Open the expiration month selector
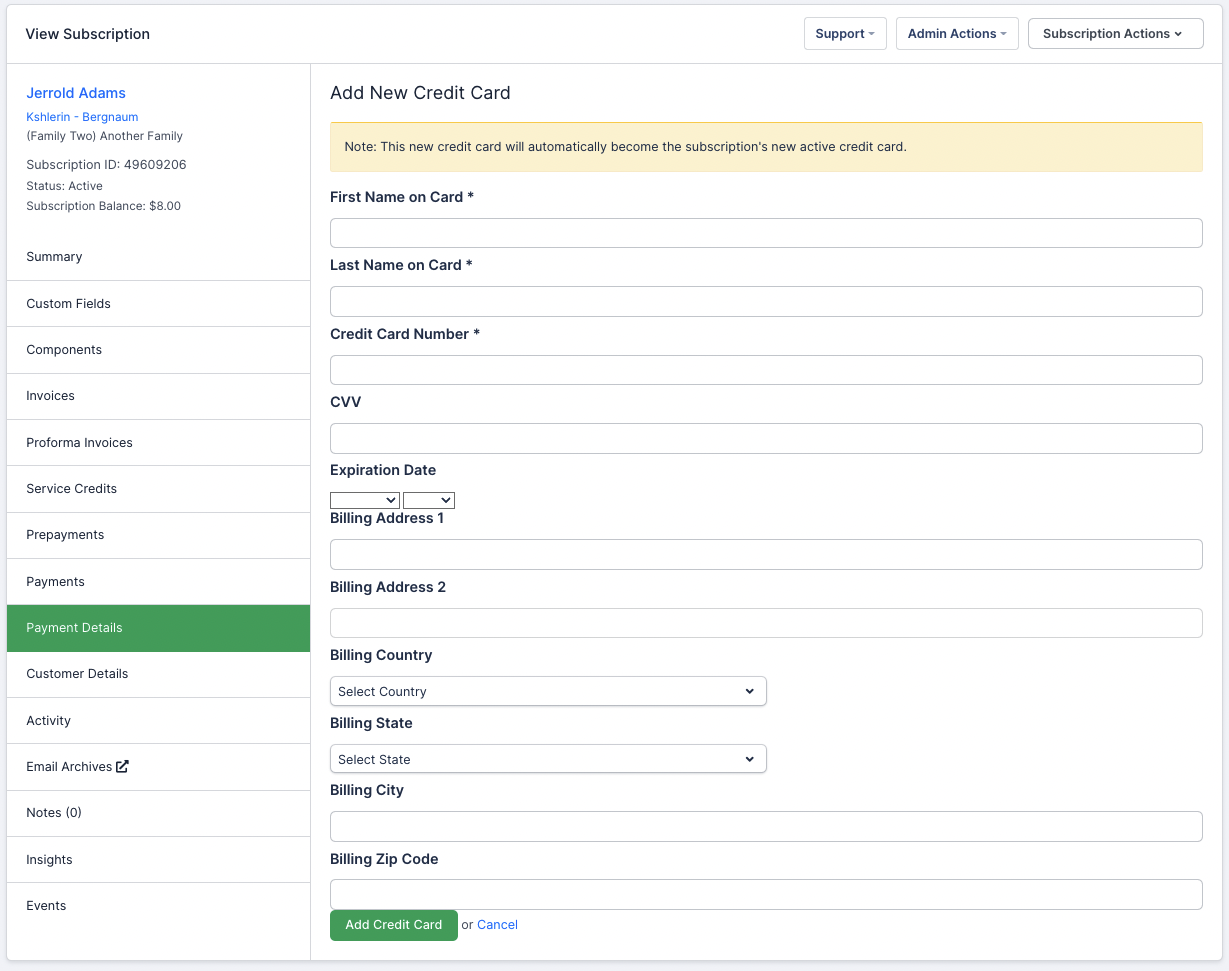The image size is (1229, 971). point(365,500)
